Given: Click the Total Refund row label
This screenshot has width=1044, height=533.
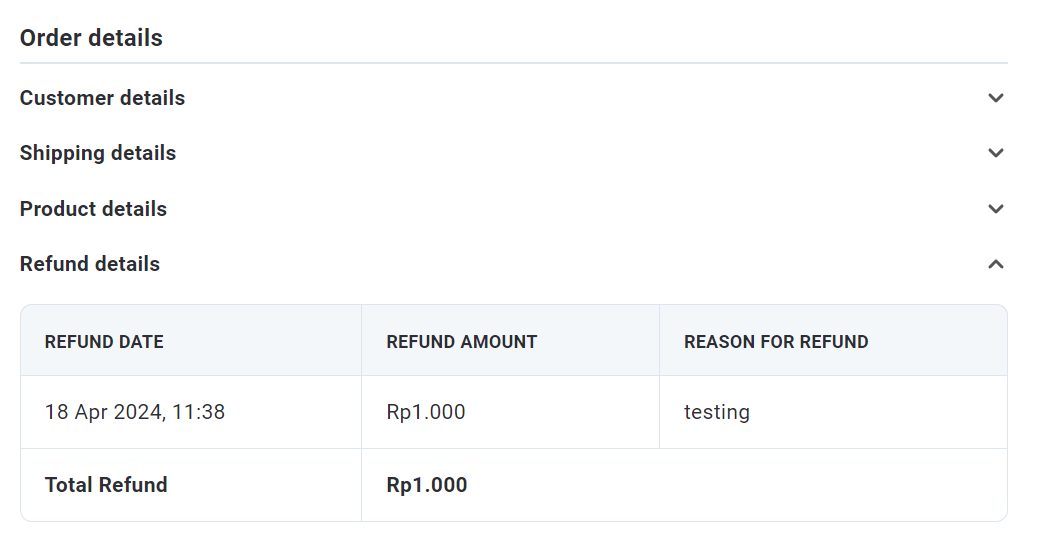Looking at the screenshot, I should pyautogui.click(x=106, y=485).
